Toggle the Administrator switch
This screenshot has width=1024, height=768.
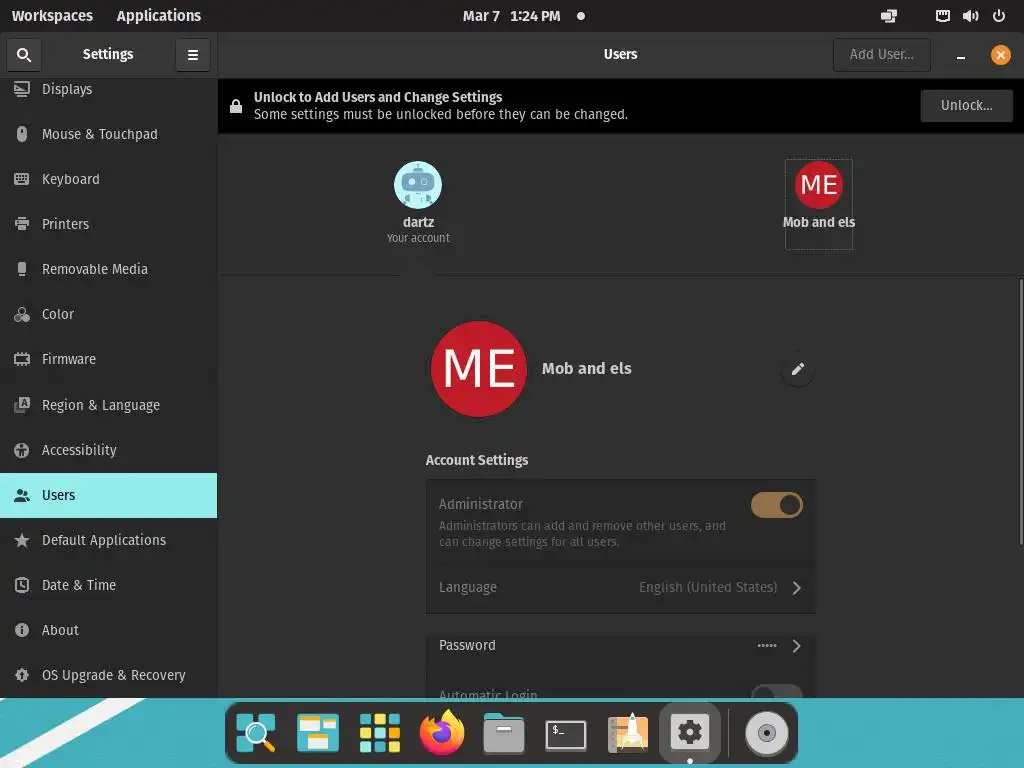[776, 505]
